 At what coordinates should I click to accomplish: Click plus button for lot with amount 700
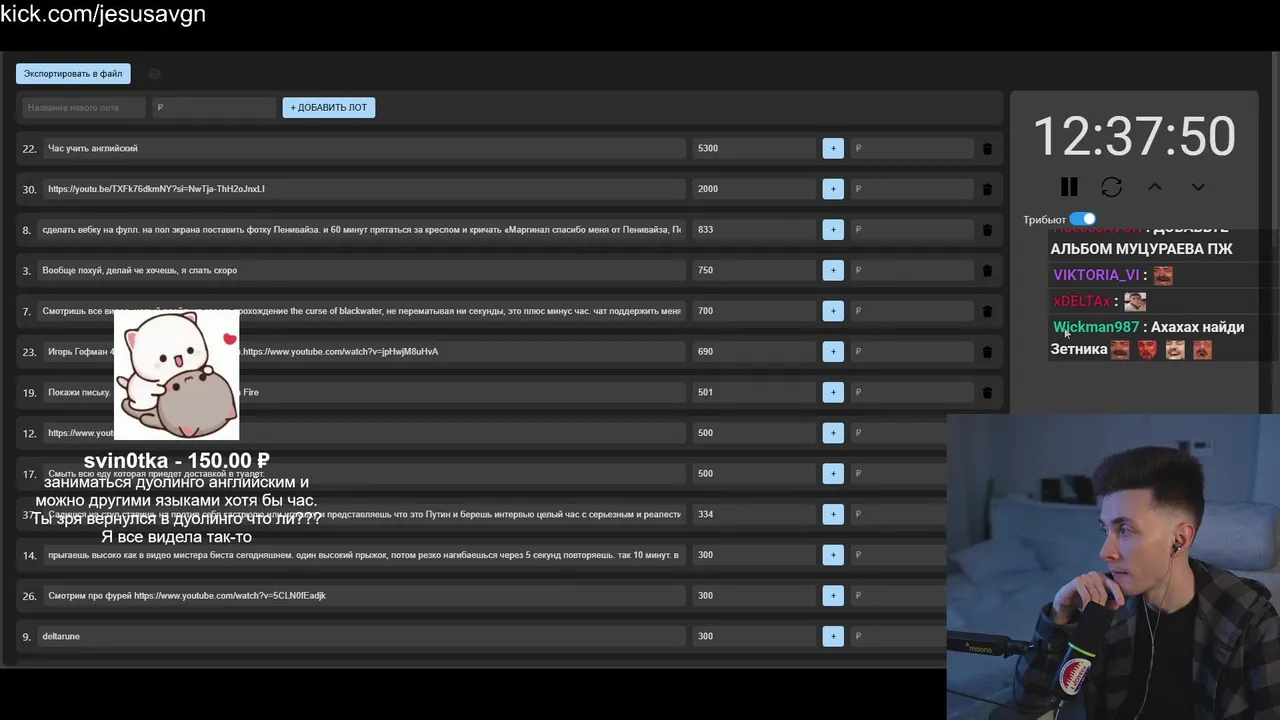point(833,311)
